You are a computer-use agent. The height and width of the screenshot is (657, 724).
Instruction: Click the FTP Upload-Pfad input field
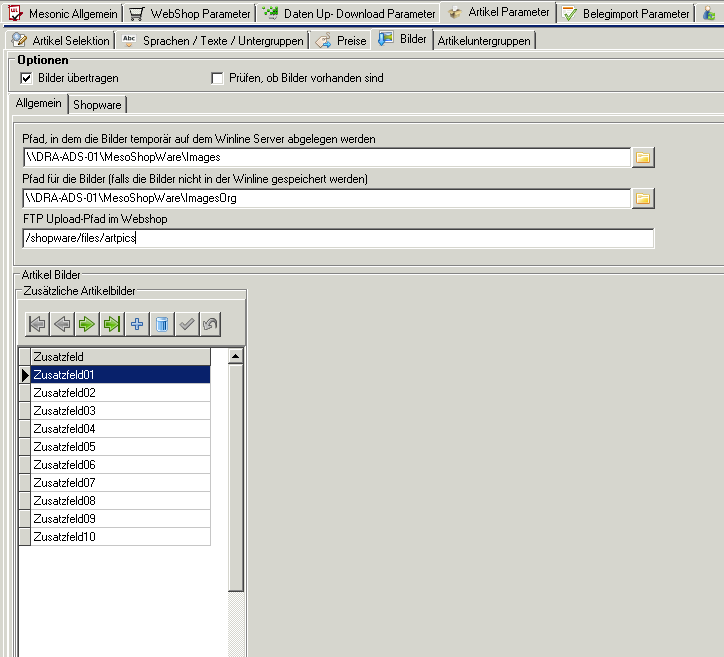338,238
